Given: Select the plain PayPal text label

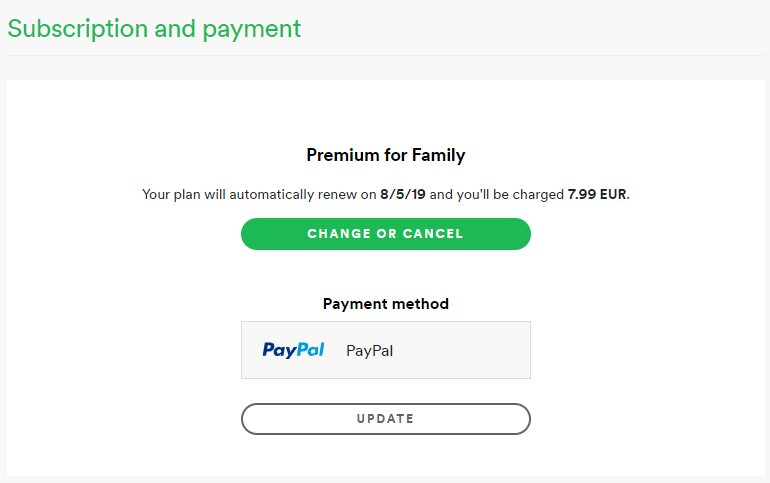Looking at the screenshot, I should tap(369, 350).
